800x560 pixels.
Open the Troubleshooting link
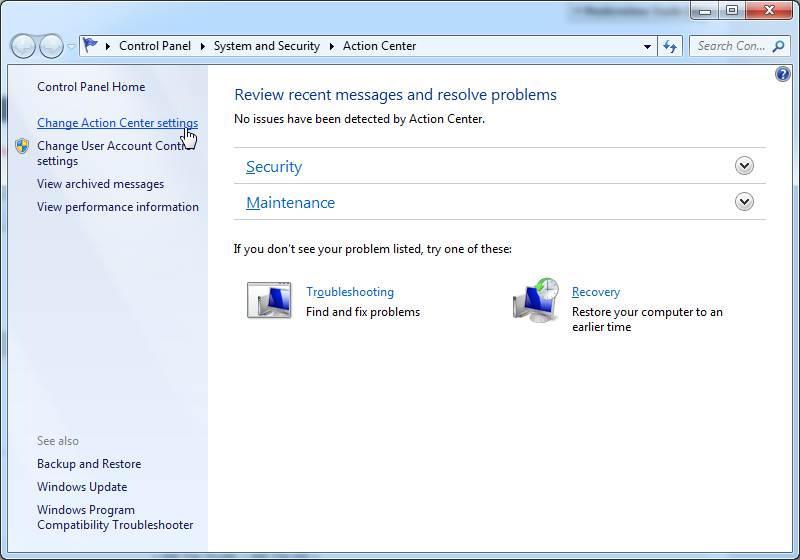350,292
